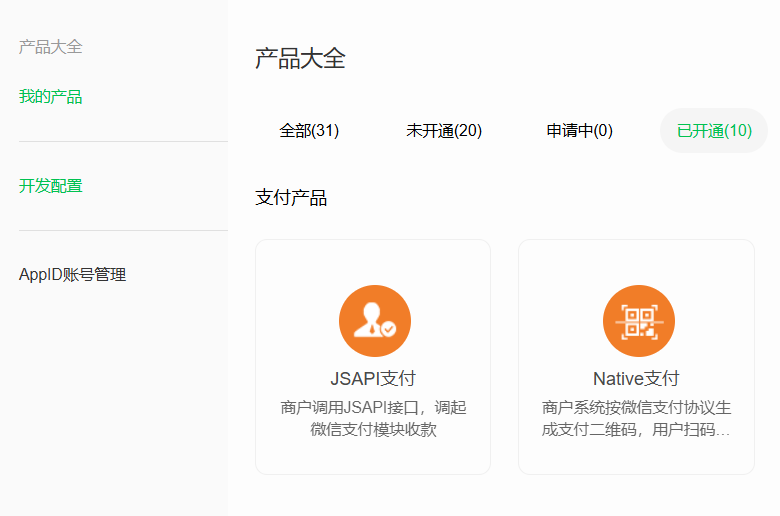The width and height of the screenshot is (780, 516).
Task: Click the first line of Native支付's description
Action: (x=636, y=408)
